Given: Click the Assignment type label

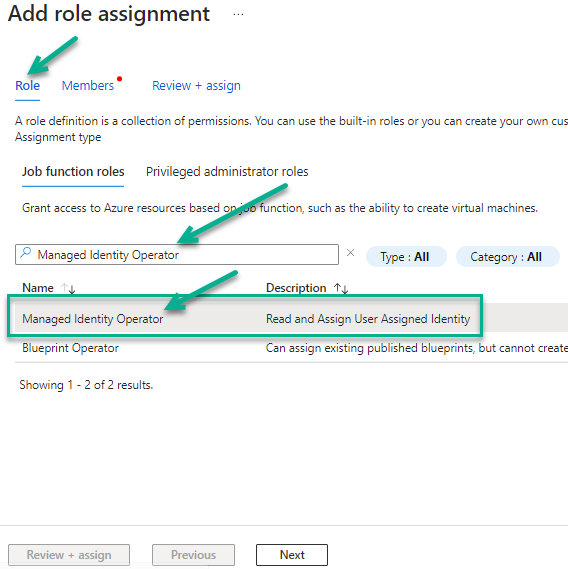Looking at the screenshot, I should coord(58,137).
